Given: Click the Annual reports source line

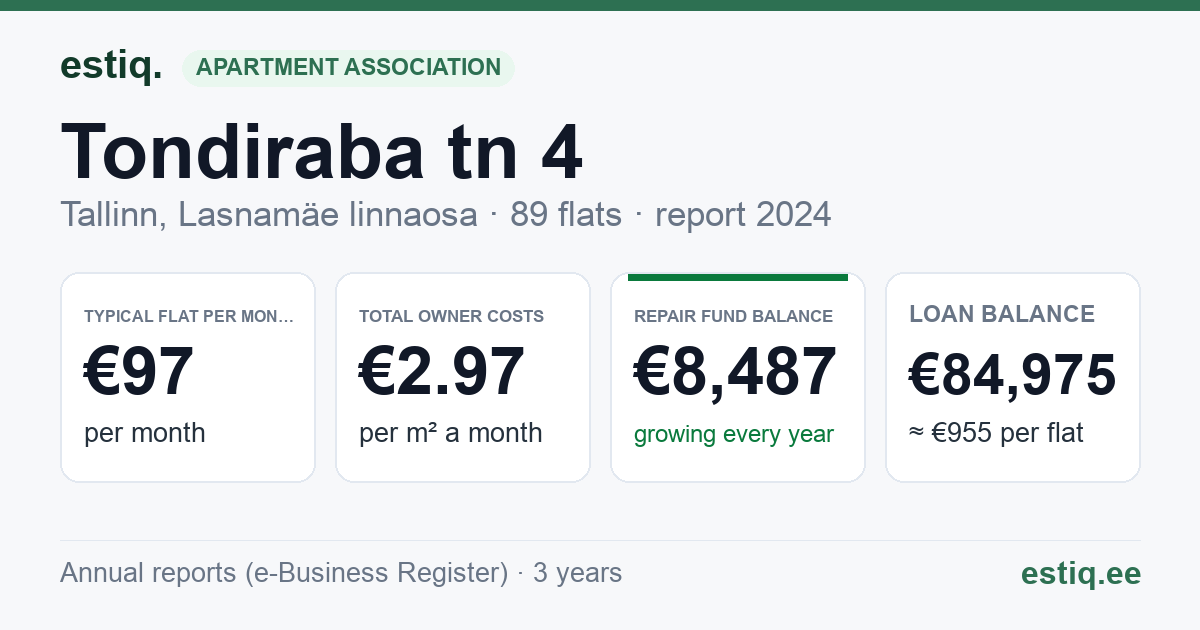Looking at the screenshot, I should (x=341, y=573).
